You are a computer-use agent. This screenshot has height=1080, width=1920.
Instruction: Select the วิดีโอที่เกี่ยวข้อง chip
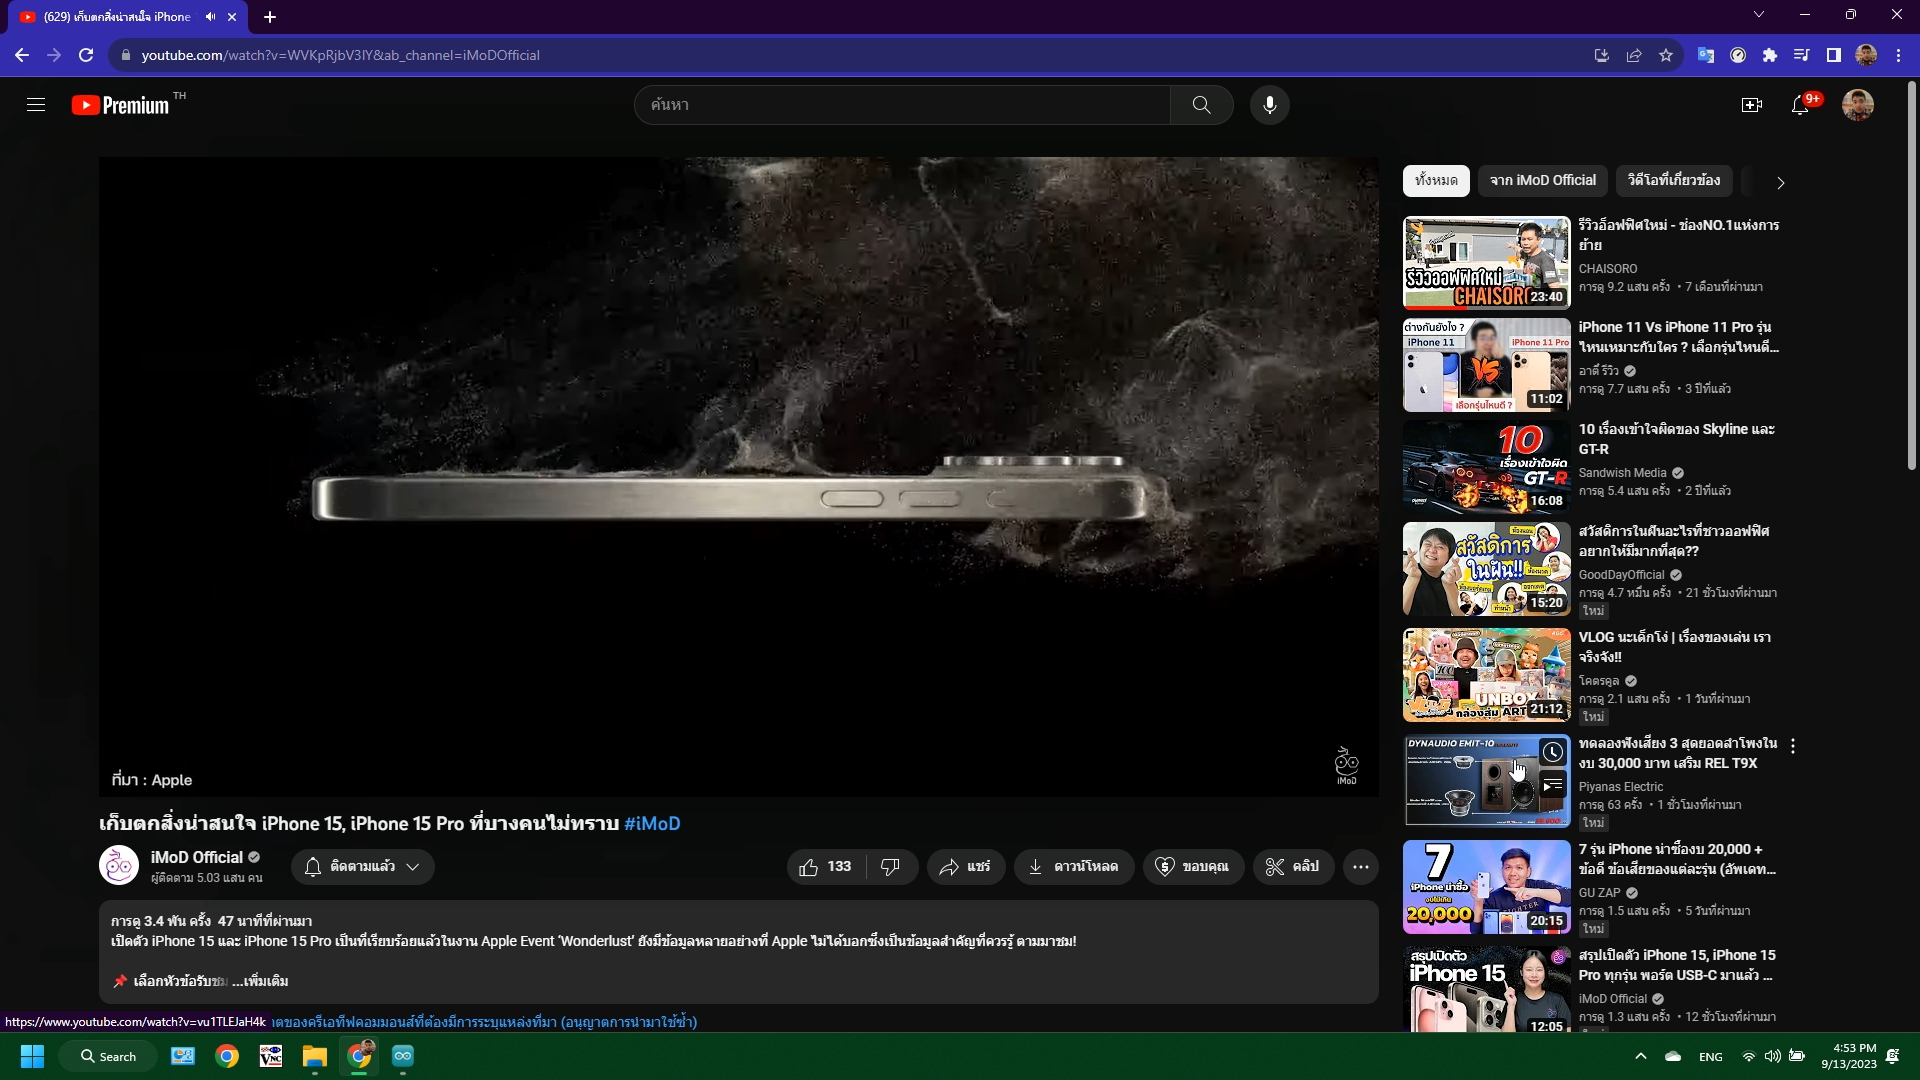(1674, 180)
